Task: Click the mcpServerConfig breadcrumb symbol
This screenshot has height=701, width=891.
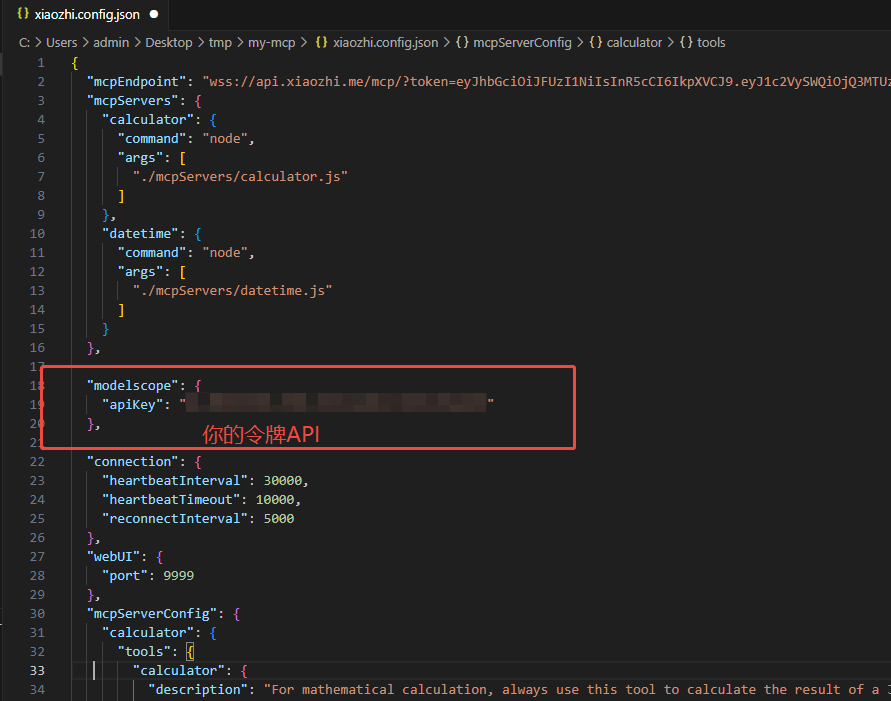Action: coord(522,43)
